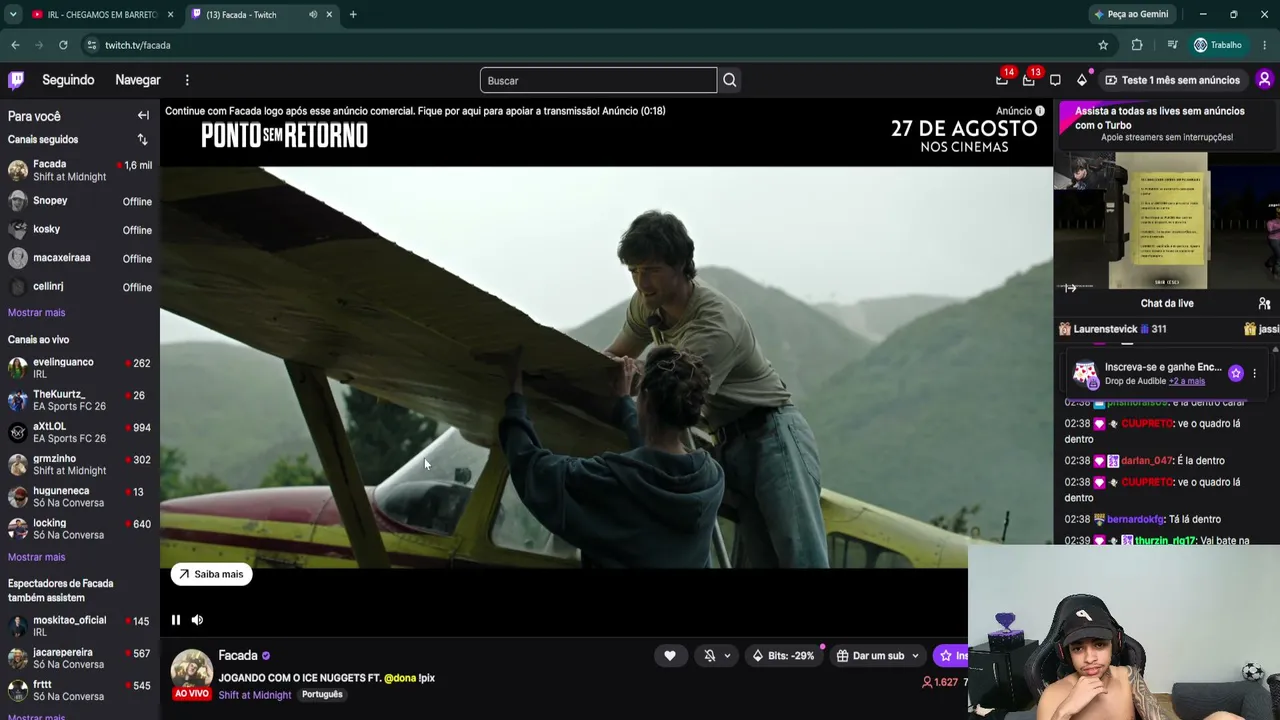Expand the notification options chevron
This screenshot has height=720, width=1280.
pyautogui.click(x=727, y=656)
